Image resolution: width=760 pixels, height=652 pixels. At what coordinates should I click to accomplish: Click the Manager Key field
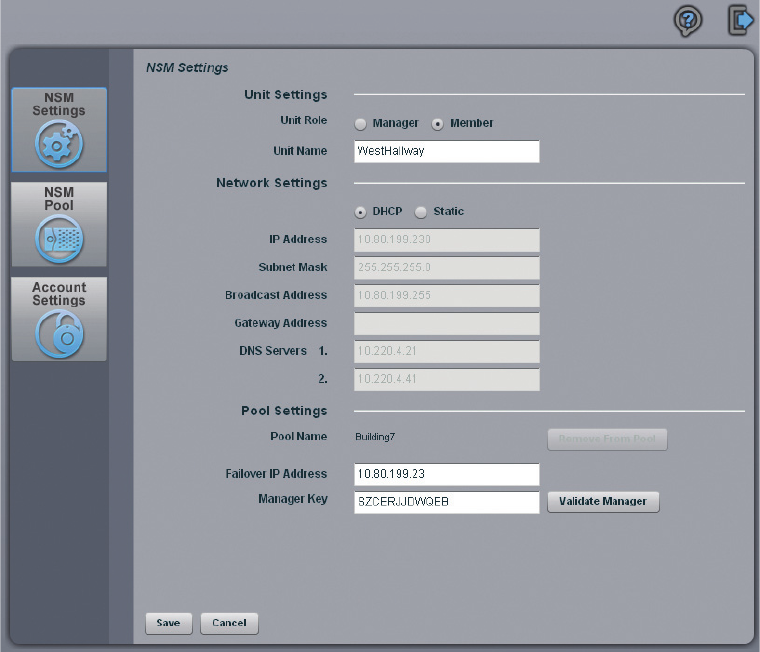point(446,502)
